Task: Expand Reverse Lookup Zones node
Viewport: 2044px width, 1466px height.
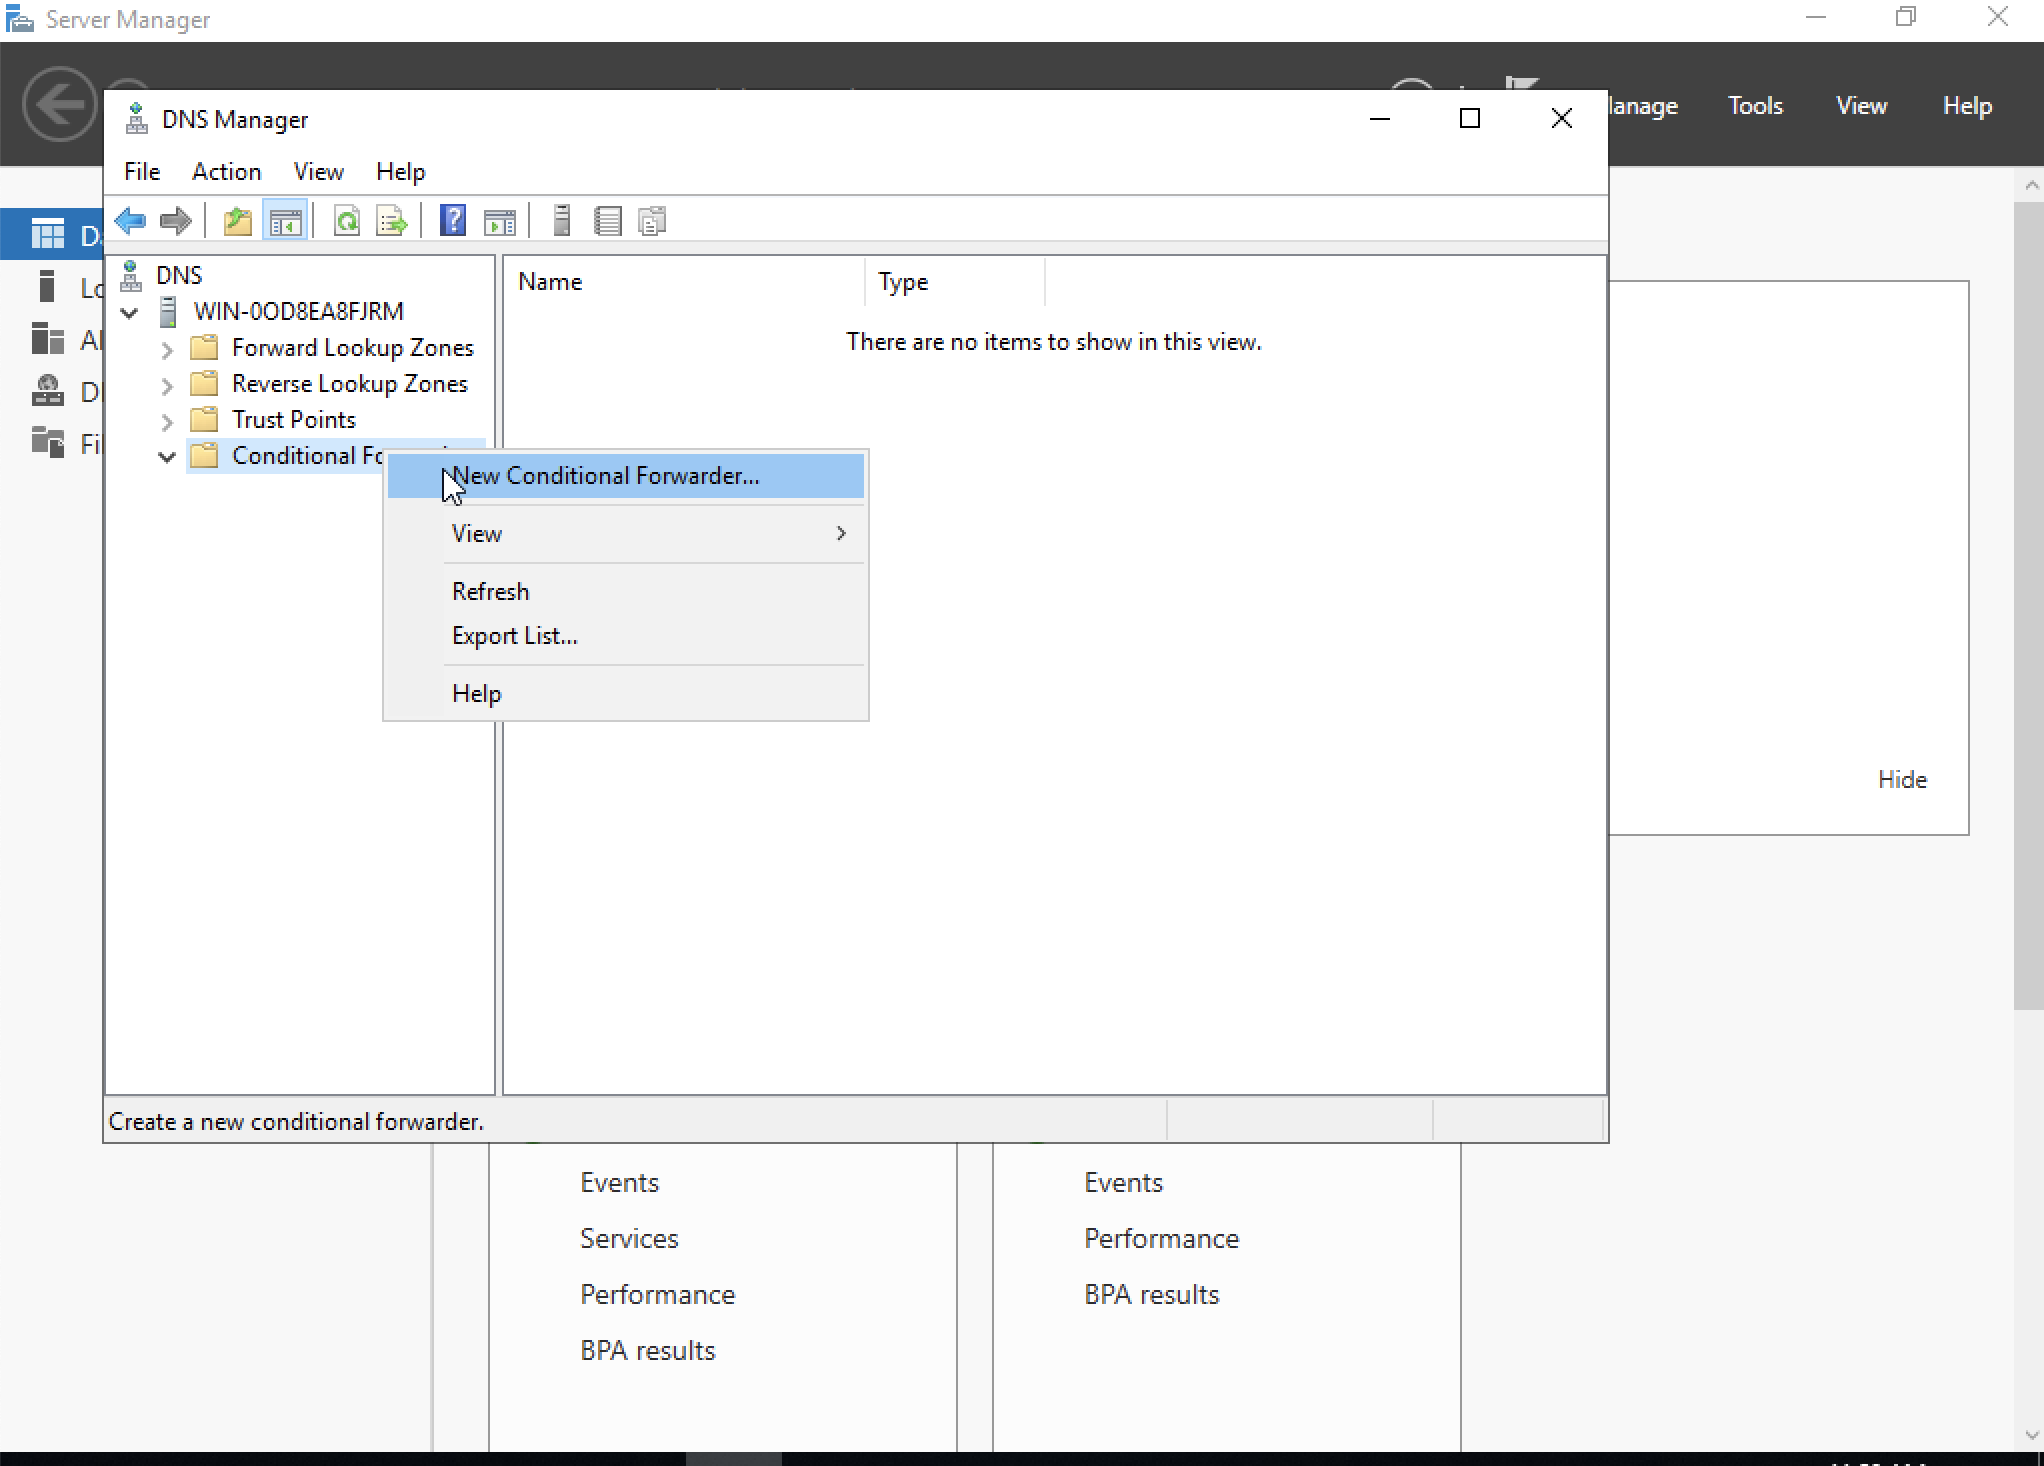Action: [167, 385]
